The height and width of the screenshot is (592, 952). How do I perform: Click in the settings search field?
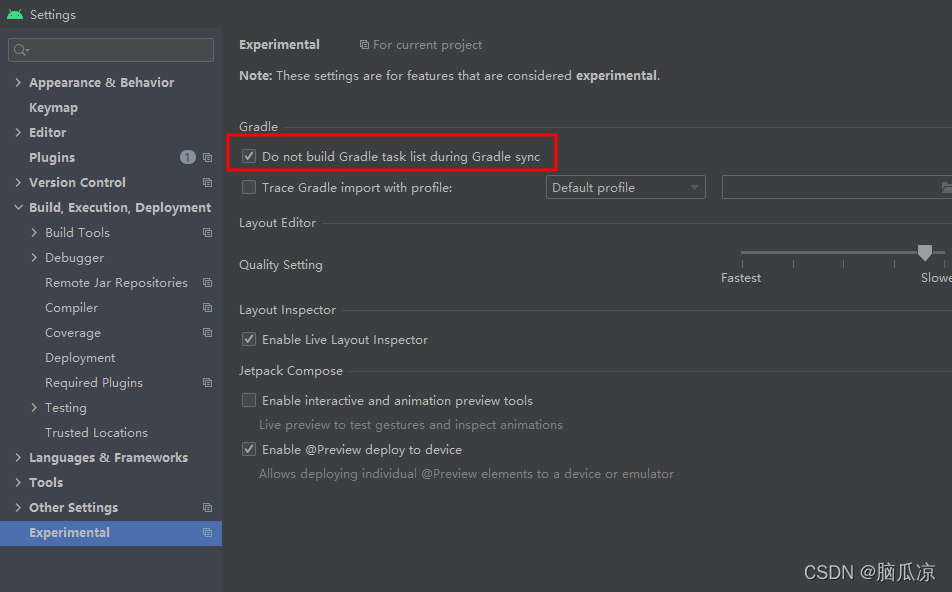[111, 50]
